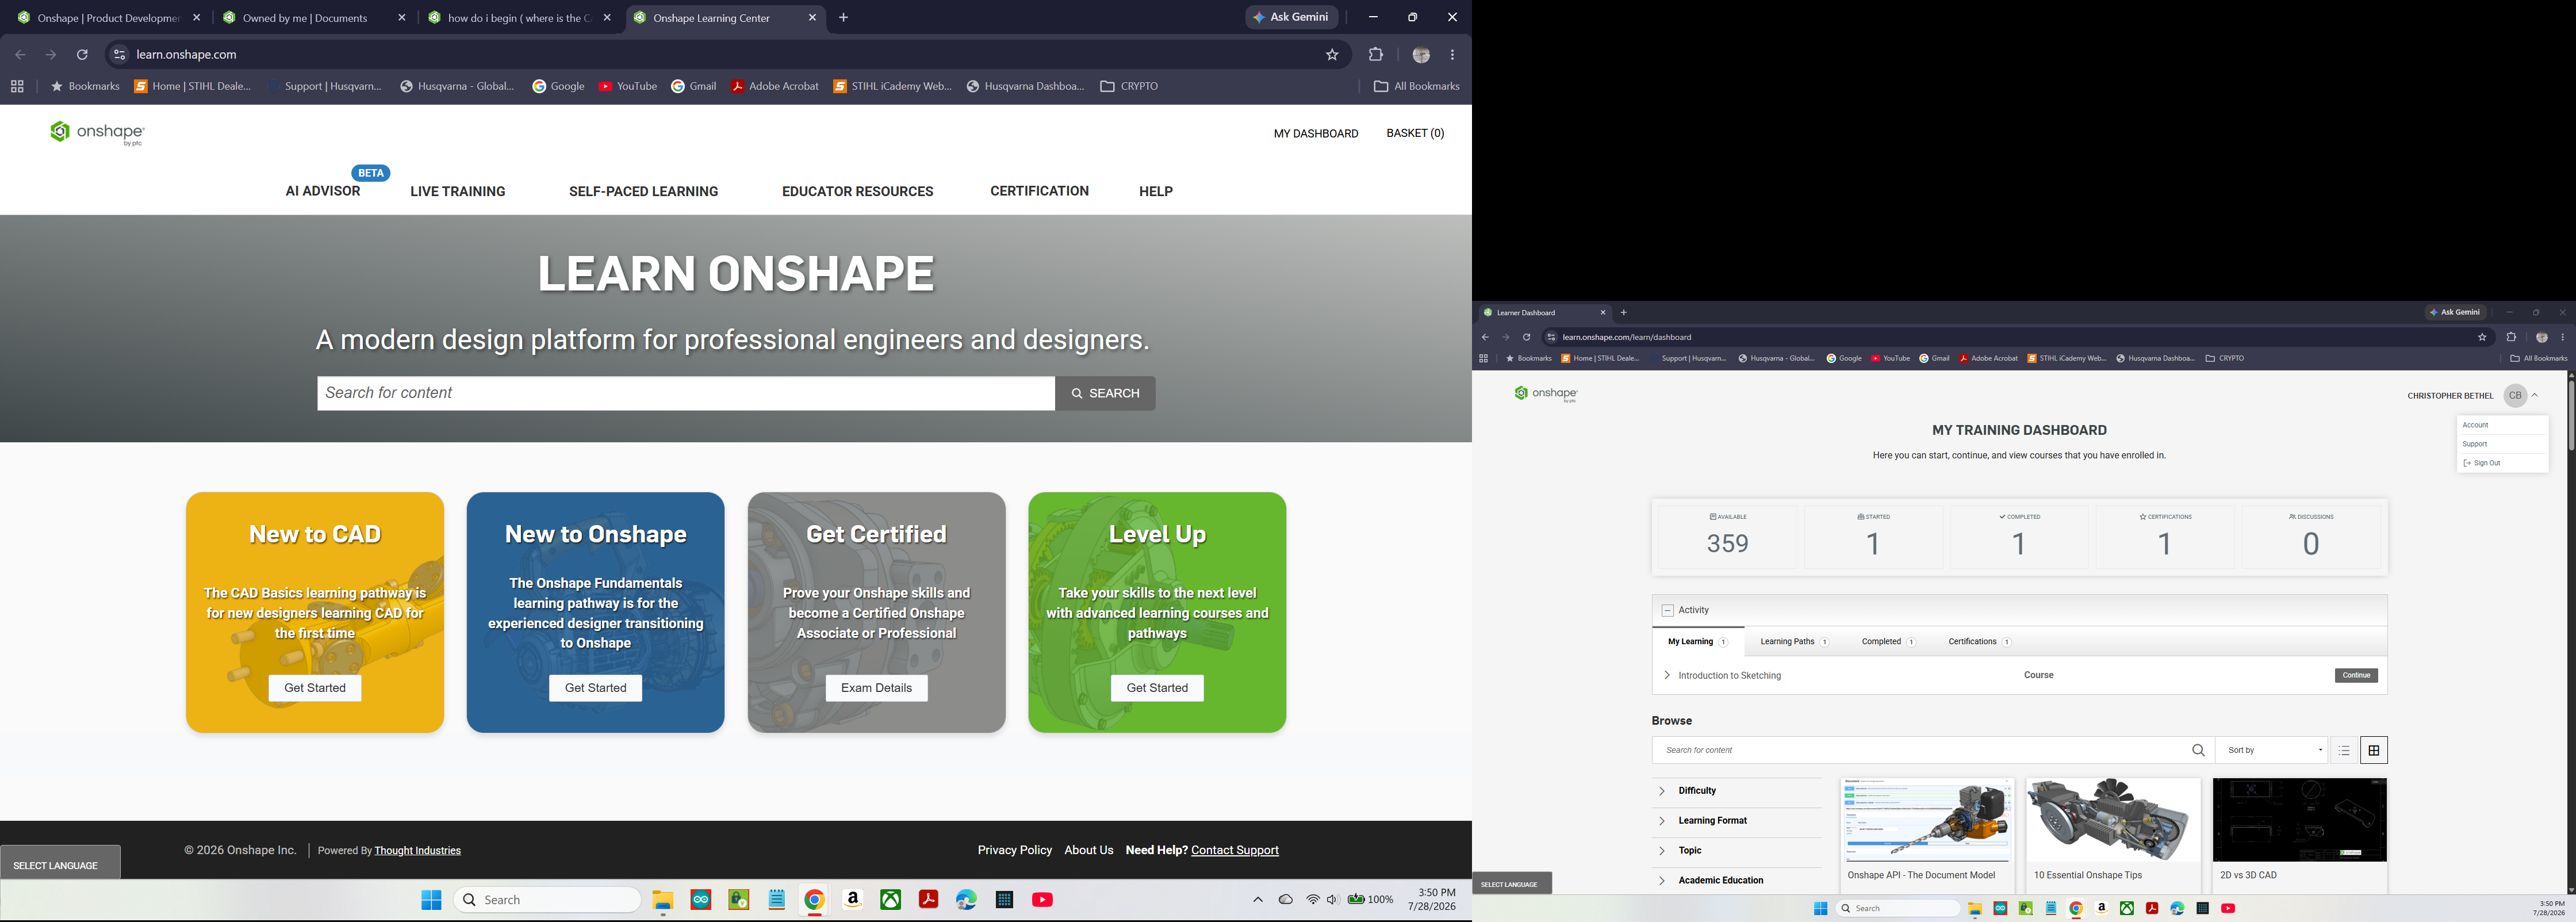The width and height of the screenshot is (2576, 922).
Task: Open the 10 Essential Onshape Tips course thumbnail
Action: 2113,820
